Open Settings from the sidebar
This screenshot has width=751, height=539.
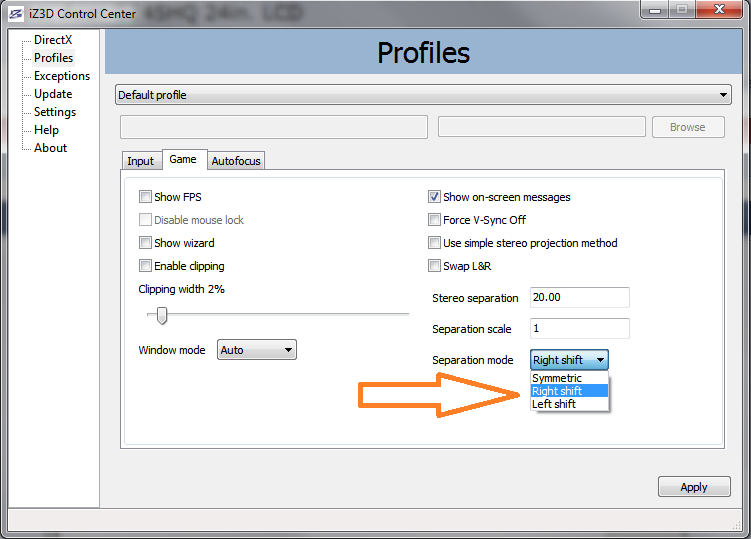click(x=55, y=112)
